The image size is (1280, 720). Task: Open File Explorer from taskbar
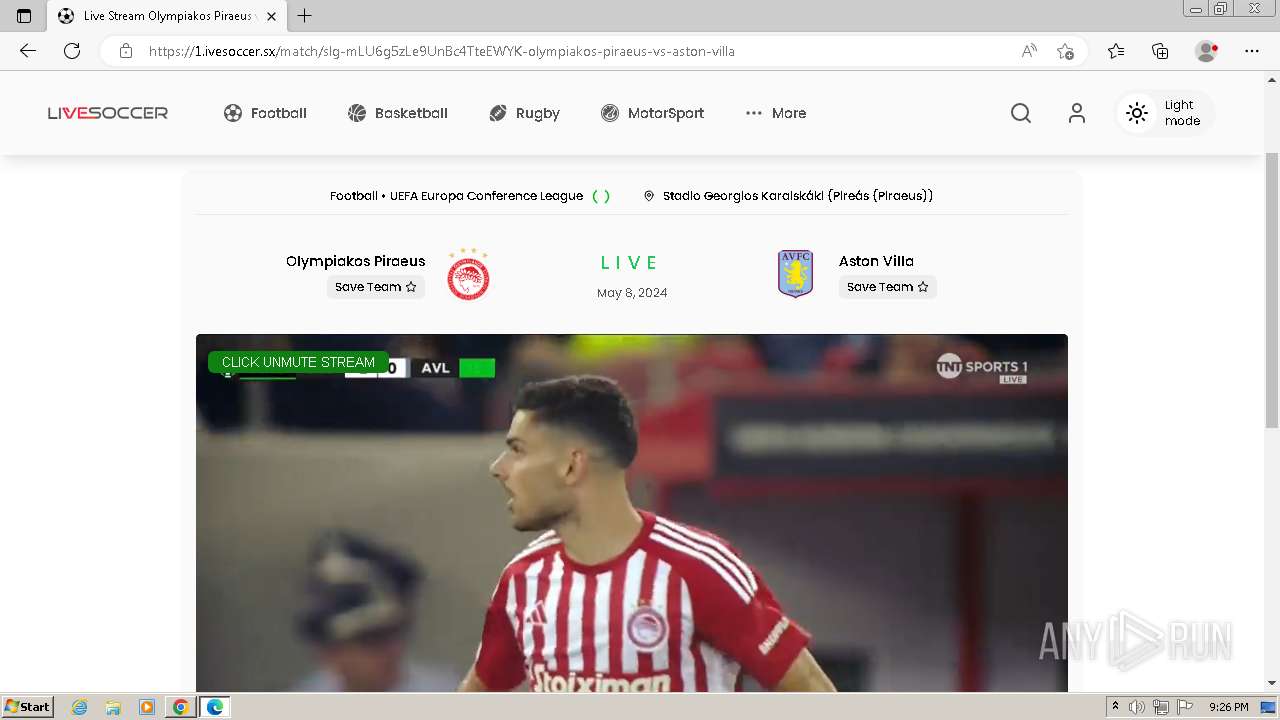(x=113, y=707)
